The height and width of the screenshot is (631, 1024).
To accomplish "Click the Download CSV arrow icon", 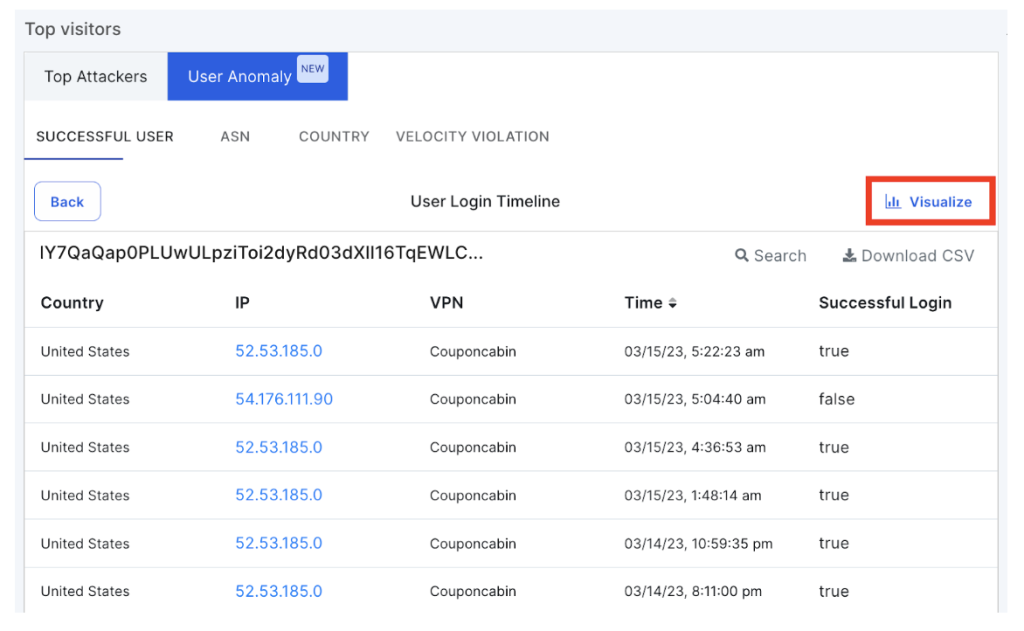I will tap(849, 256).
